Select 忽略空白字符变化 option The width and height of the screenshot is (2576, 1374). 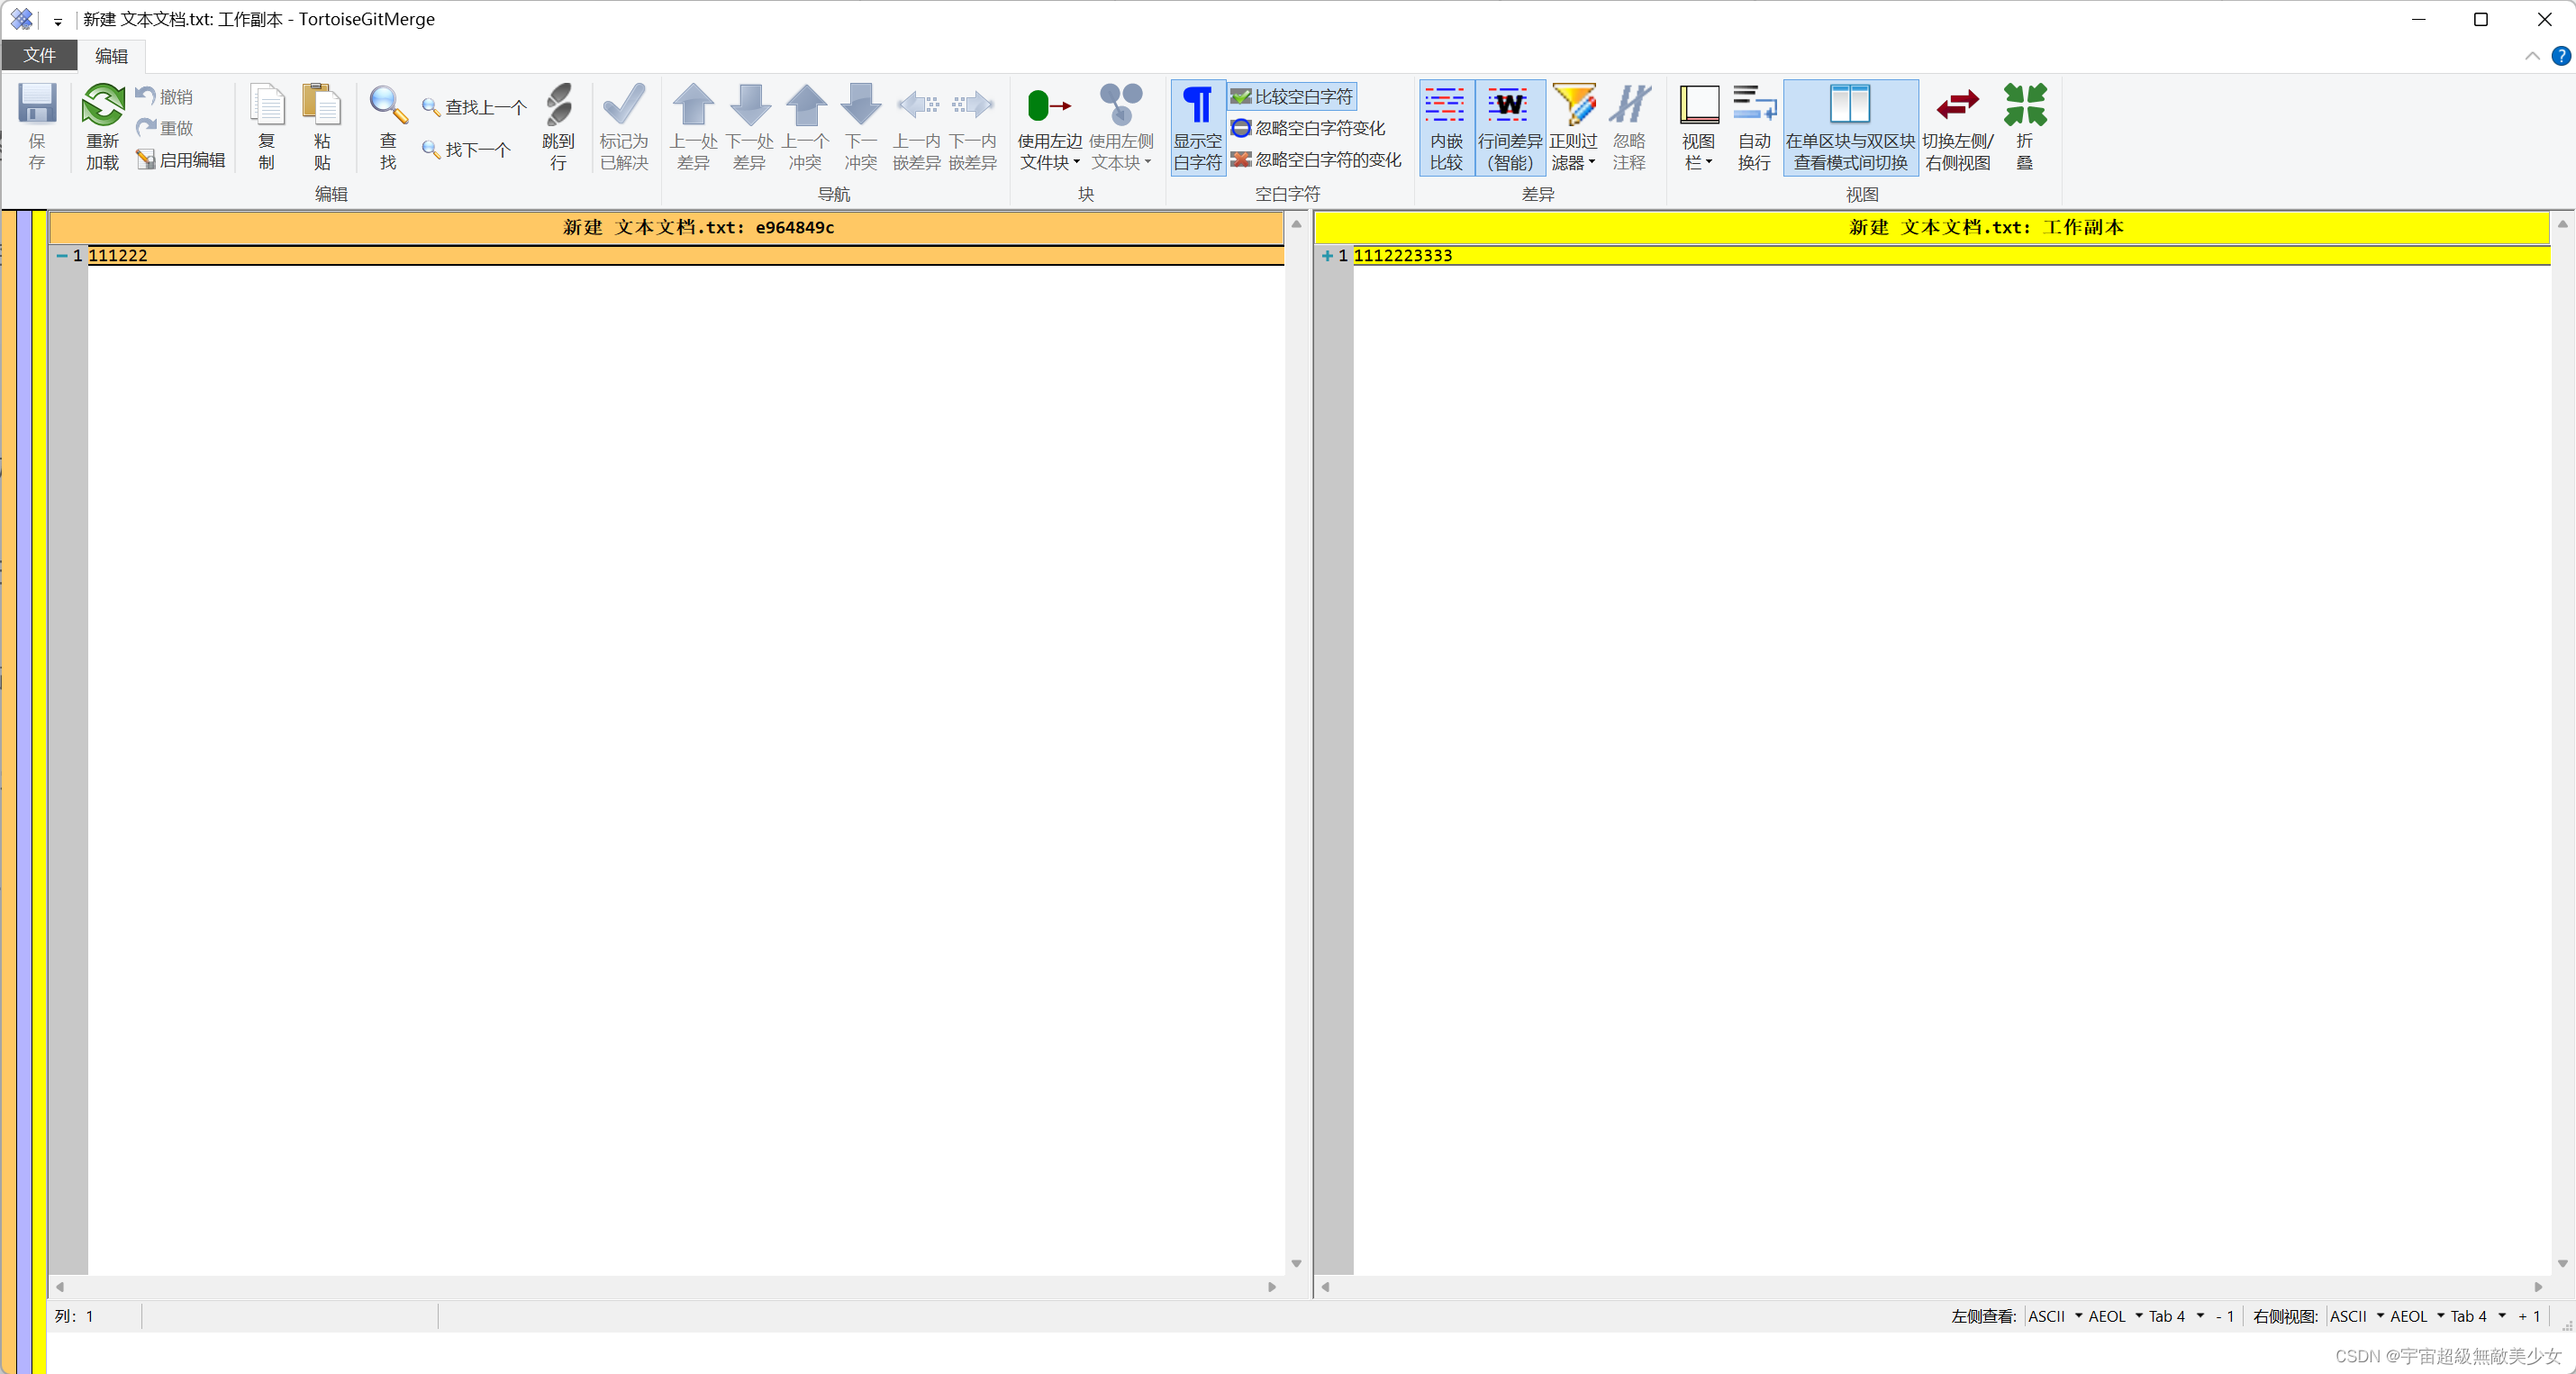tap(1308, 128)
